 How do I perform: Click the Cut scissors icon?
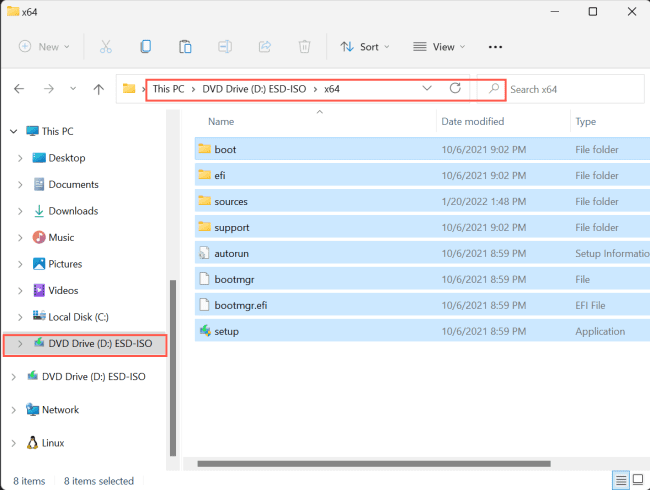(106, 47)
